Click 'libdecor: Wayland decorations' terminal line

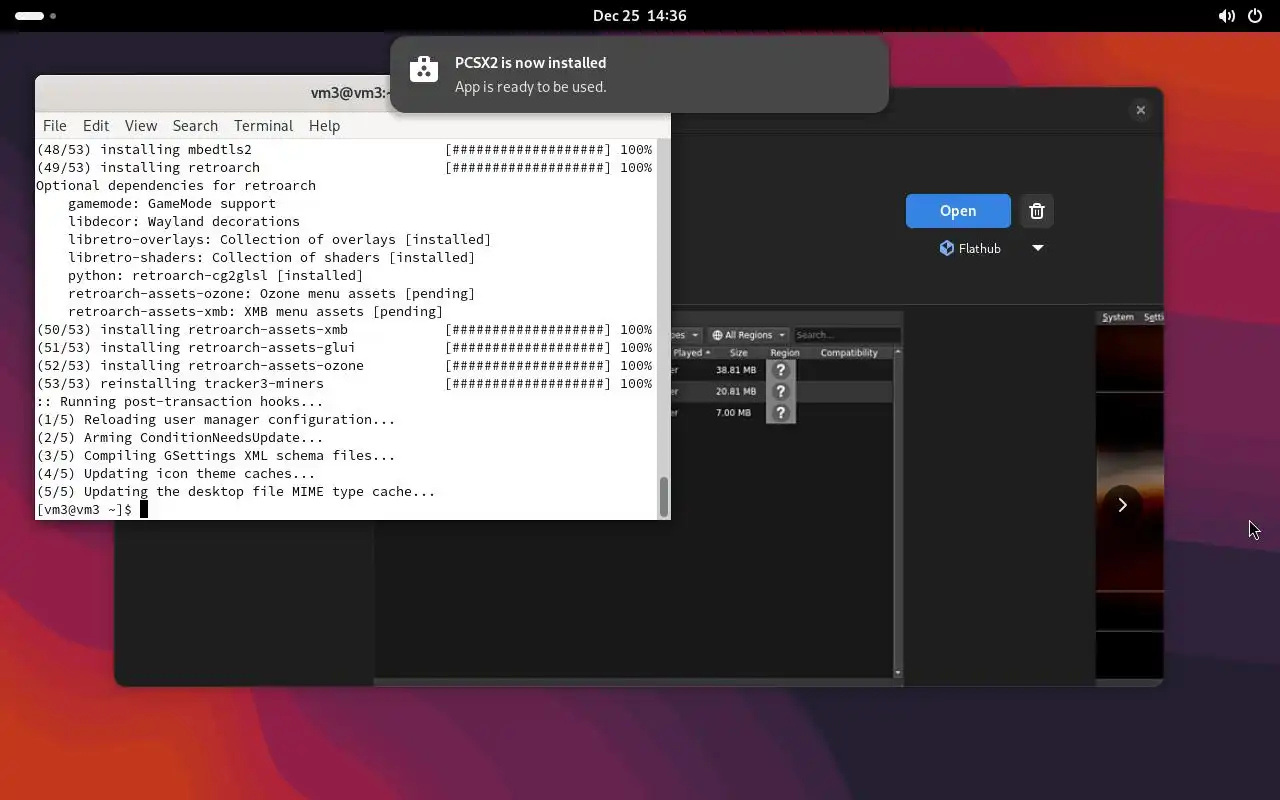[184, 221]
